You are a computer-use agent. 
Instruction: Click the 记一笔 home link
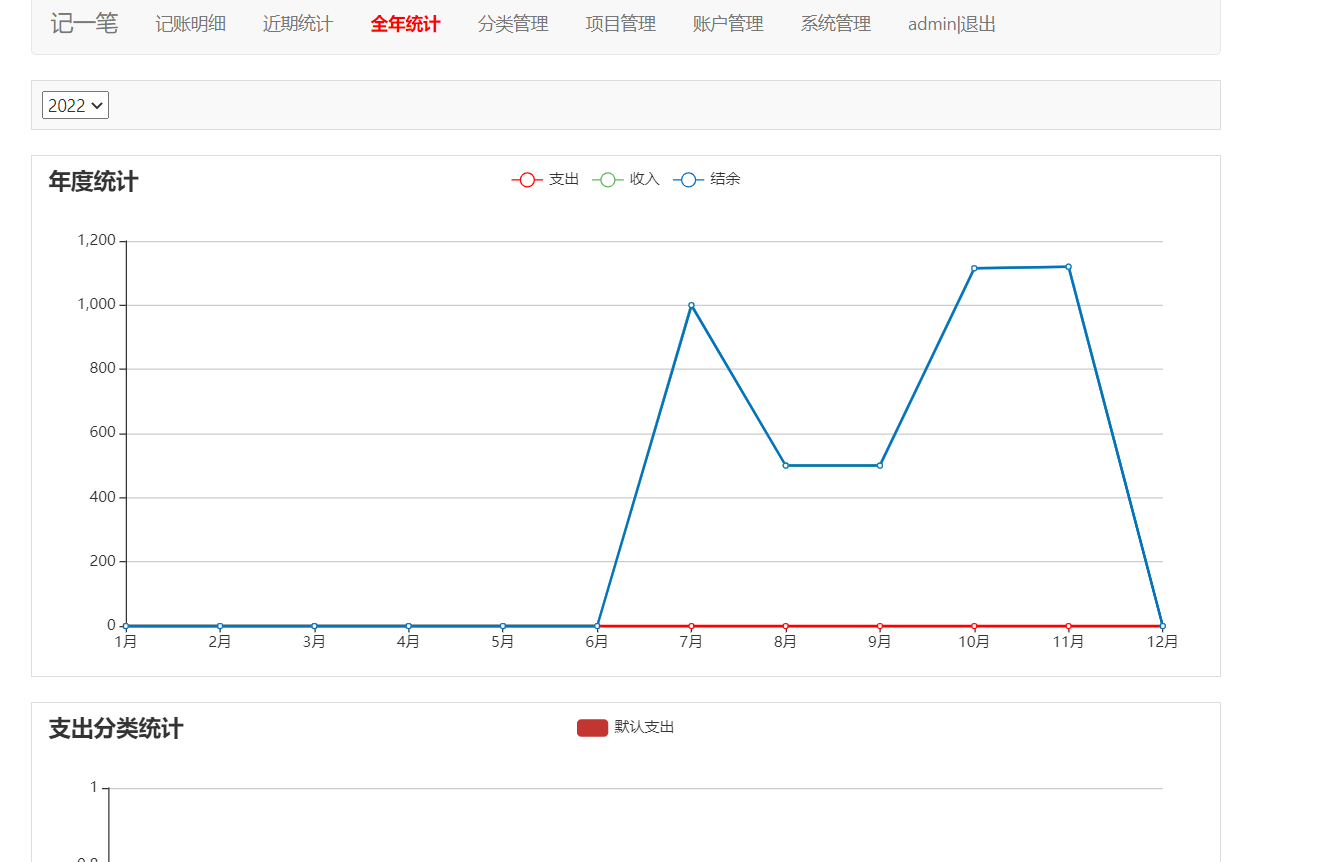(83, 24)
